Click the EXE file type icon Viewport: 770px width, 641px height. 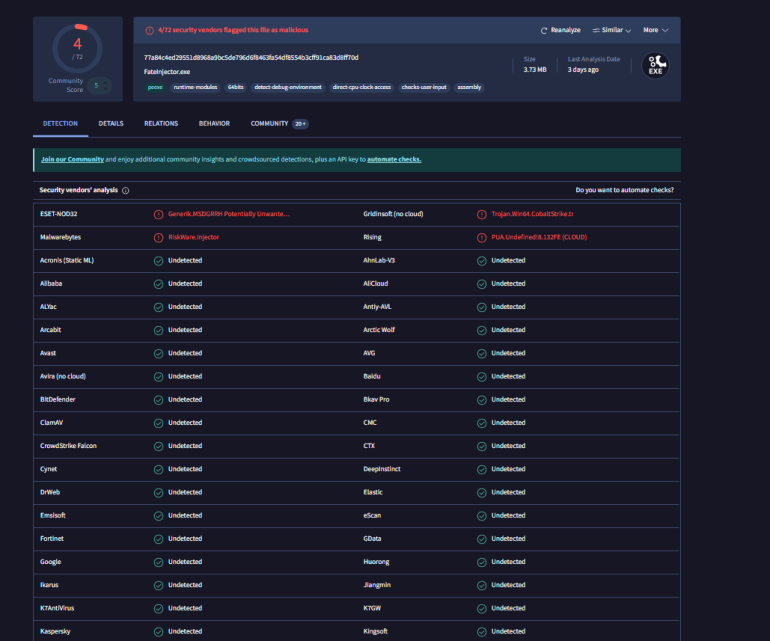(656, 65)
